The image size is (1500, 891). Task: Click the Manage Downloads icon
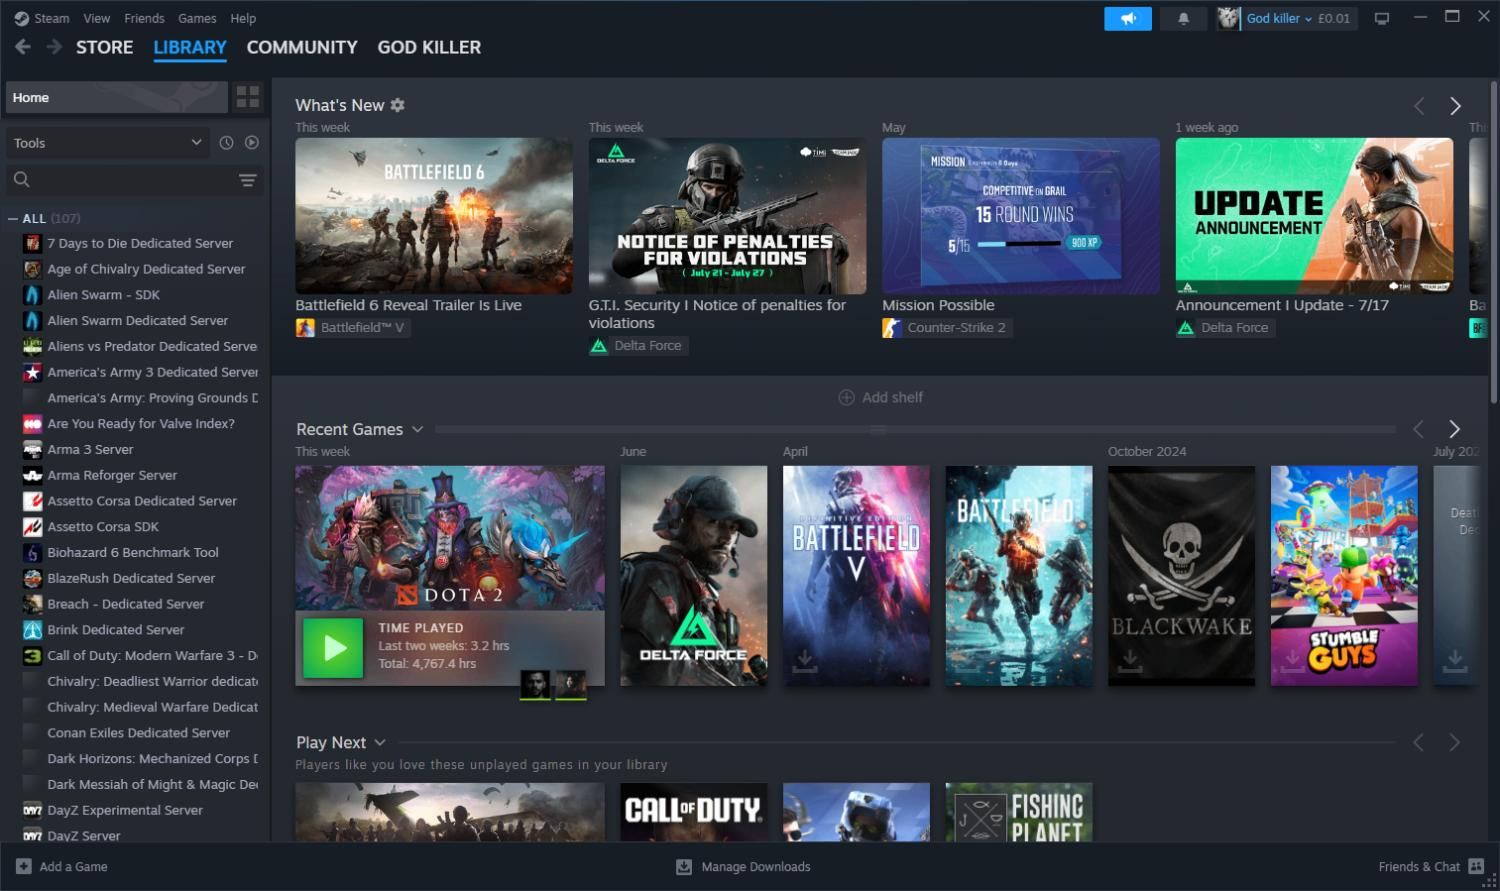click(684, 867)
